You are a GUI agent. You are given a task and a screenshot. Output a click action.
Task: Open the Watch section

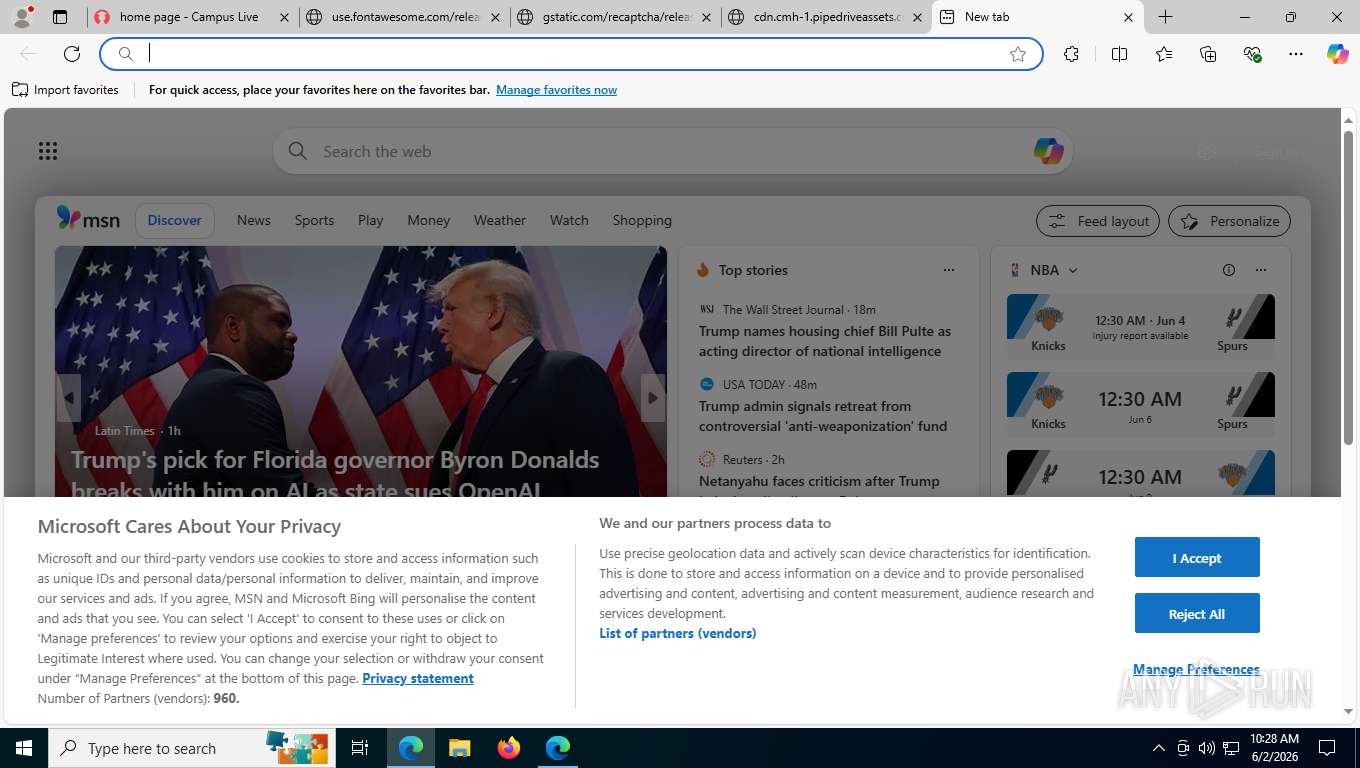click(569, 220)
